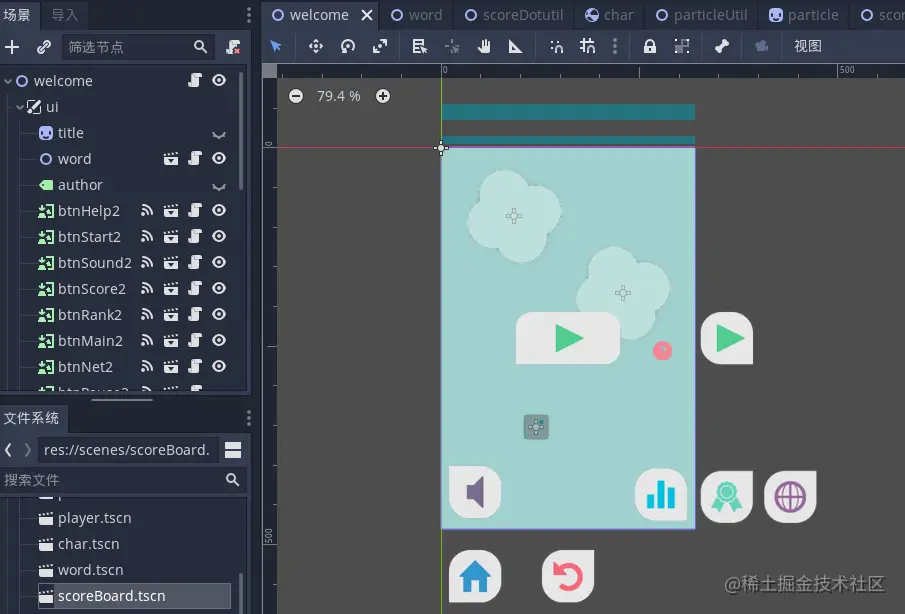Open the 文件系统 filesystem dock options menu
The height and width of the screenshot is (614, 905).
(x=249, y=418)
